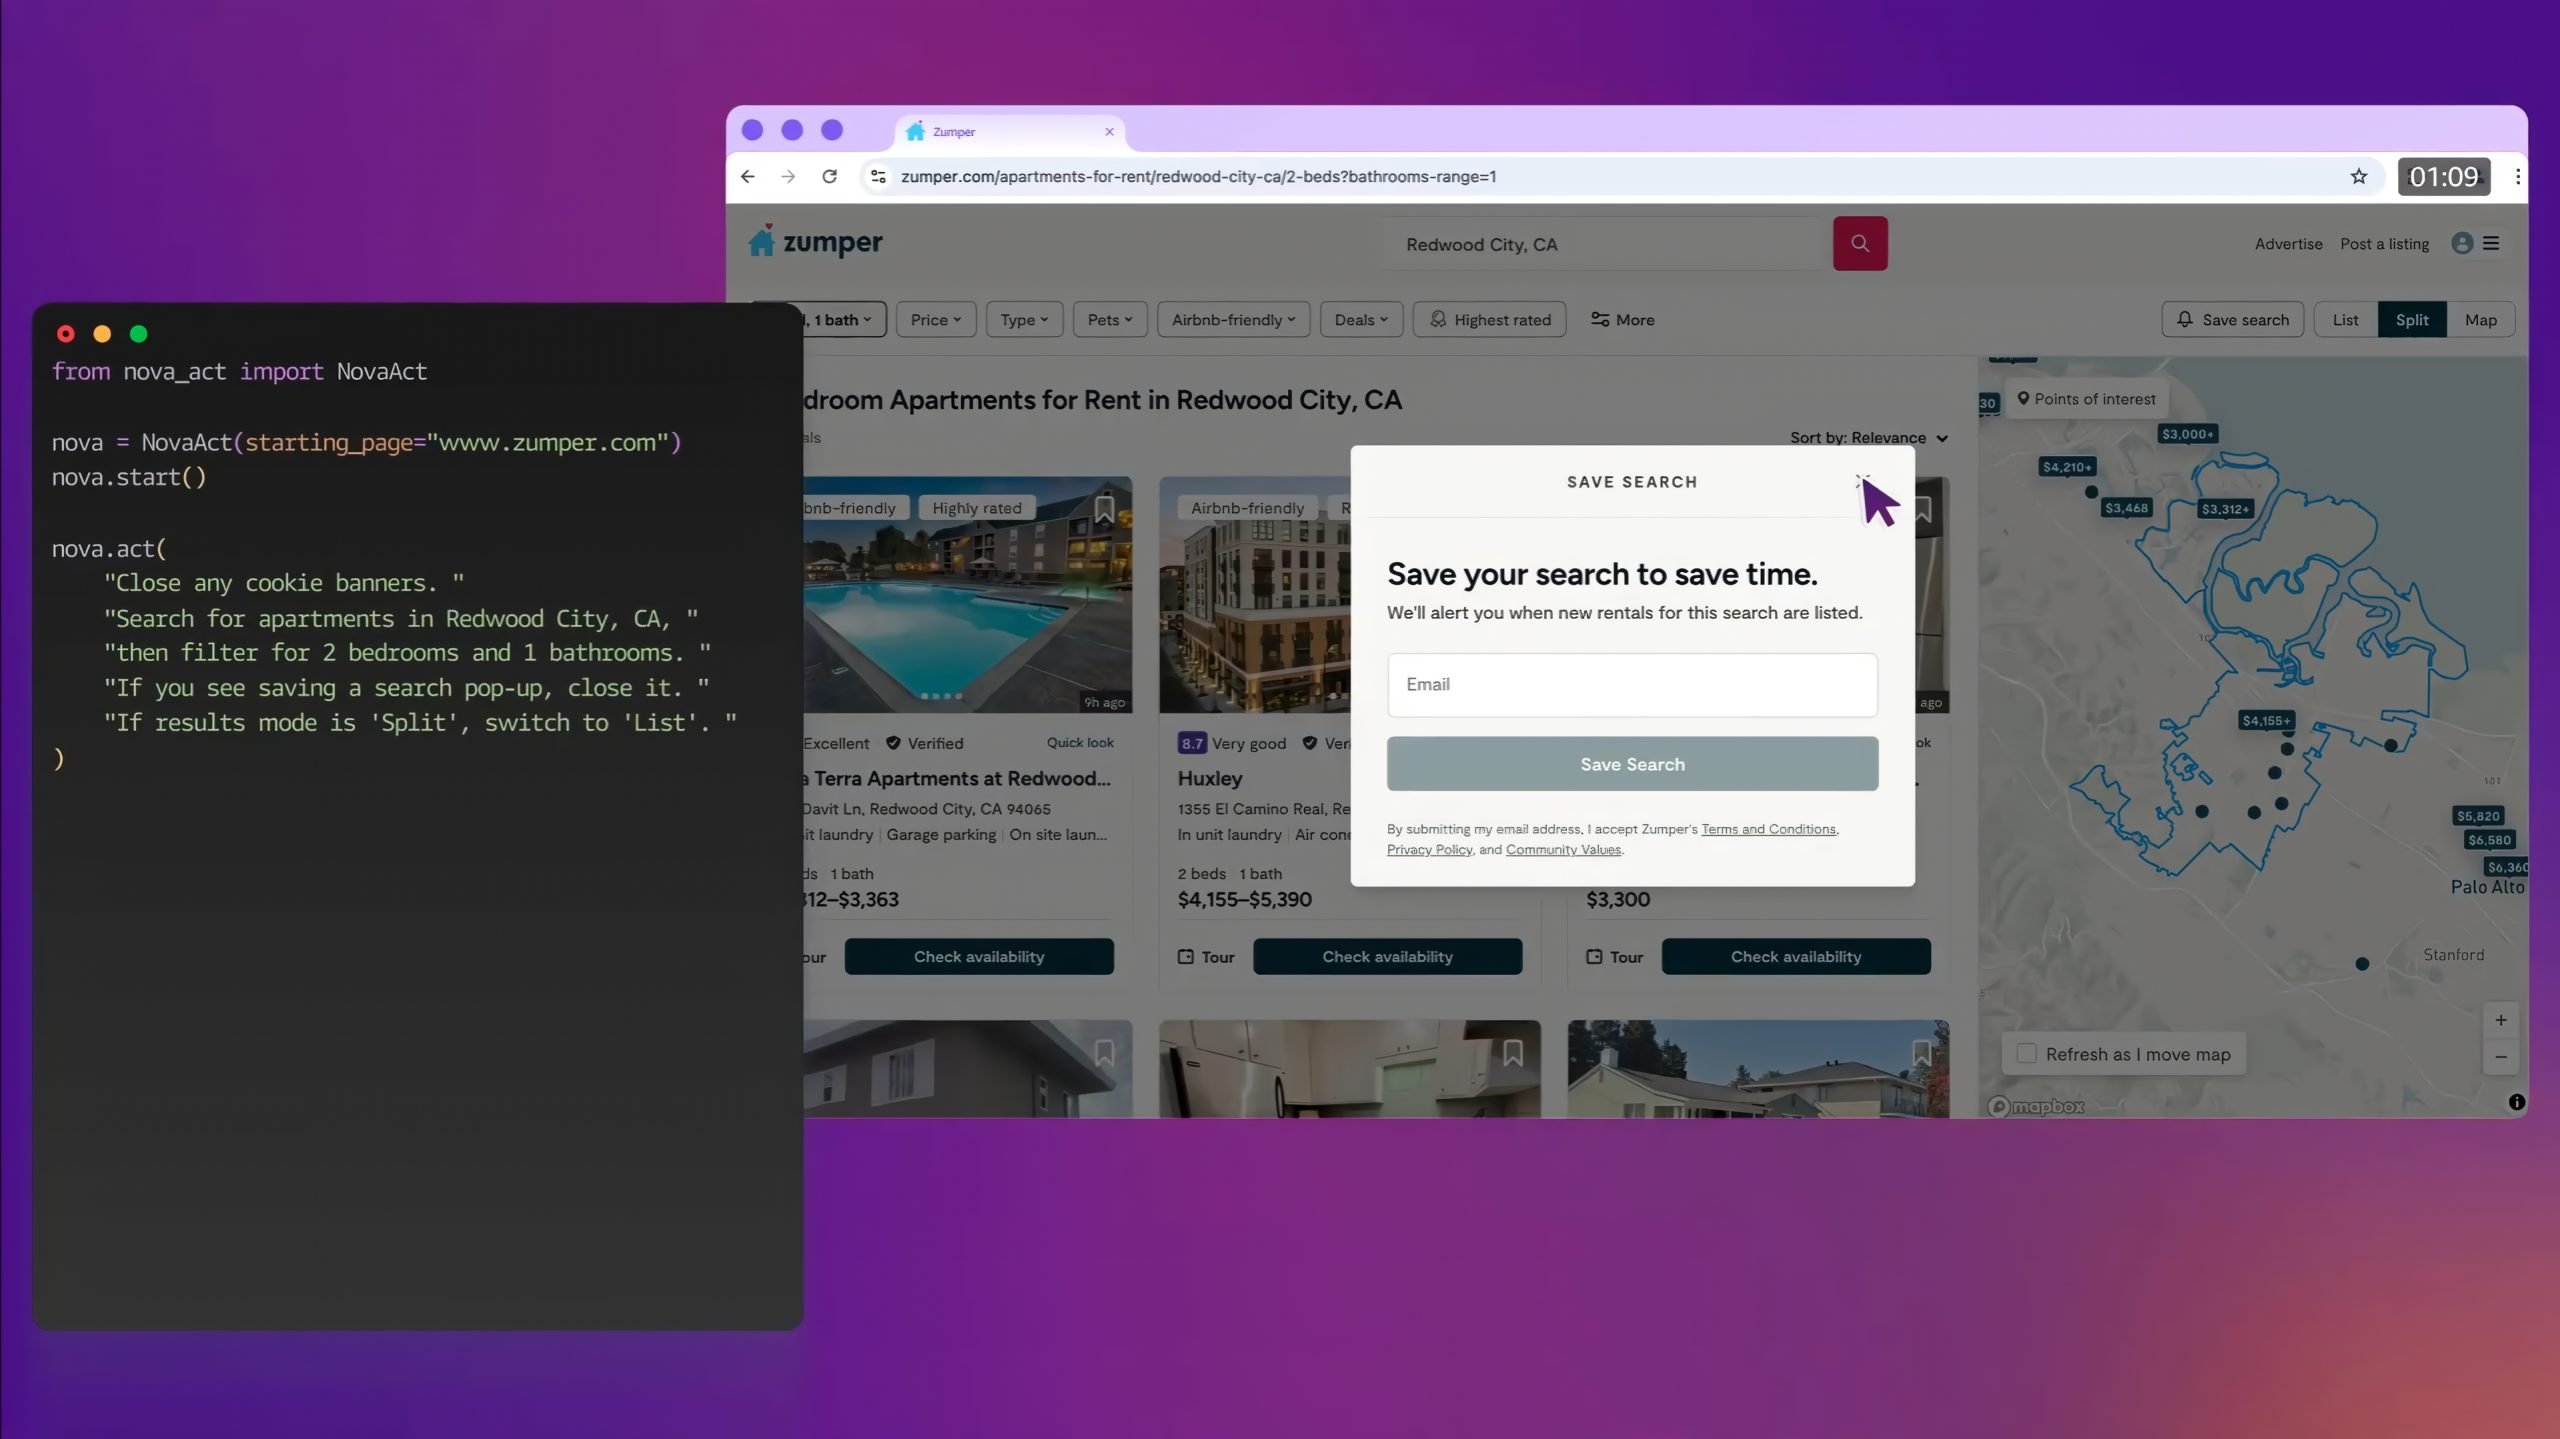Switch results view to List
This screenshot has height=1439, width=2560.
(2345, 319)
